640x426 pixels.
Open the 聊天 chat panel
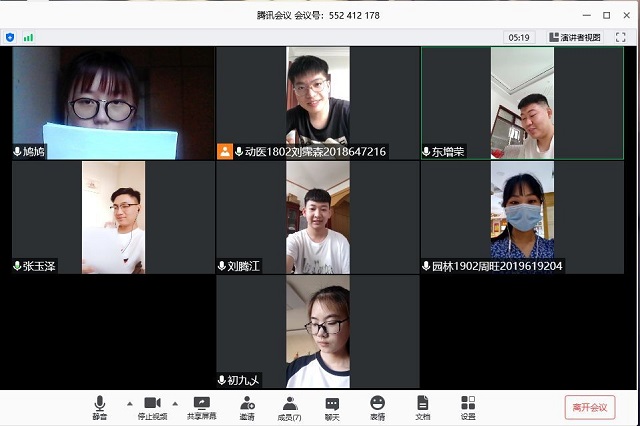(x=332, y=408)
